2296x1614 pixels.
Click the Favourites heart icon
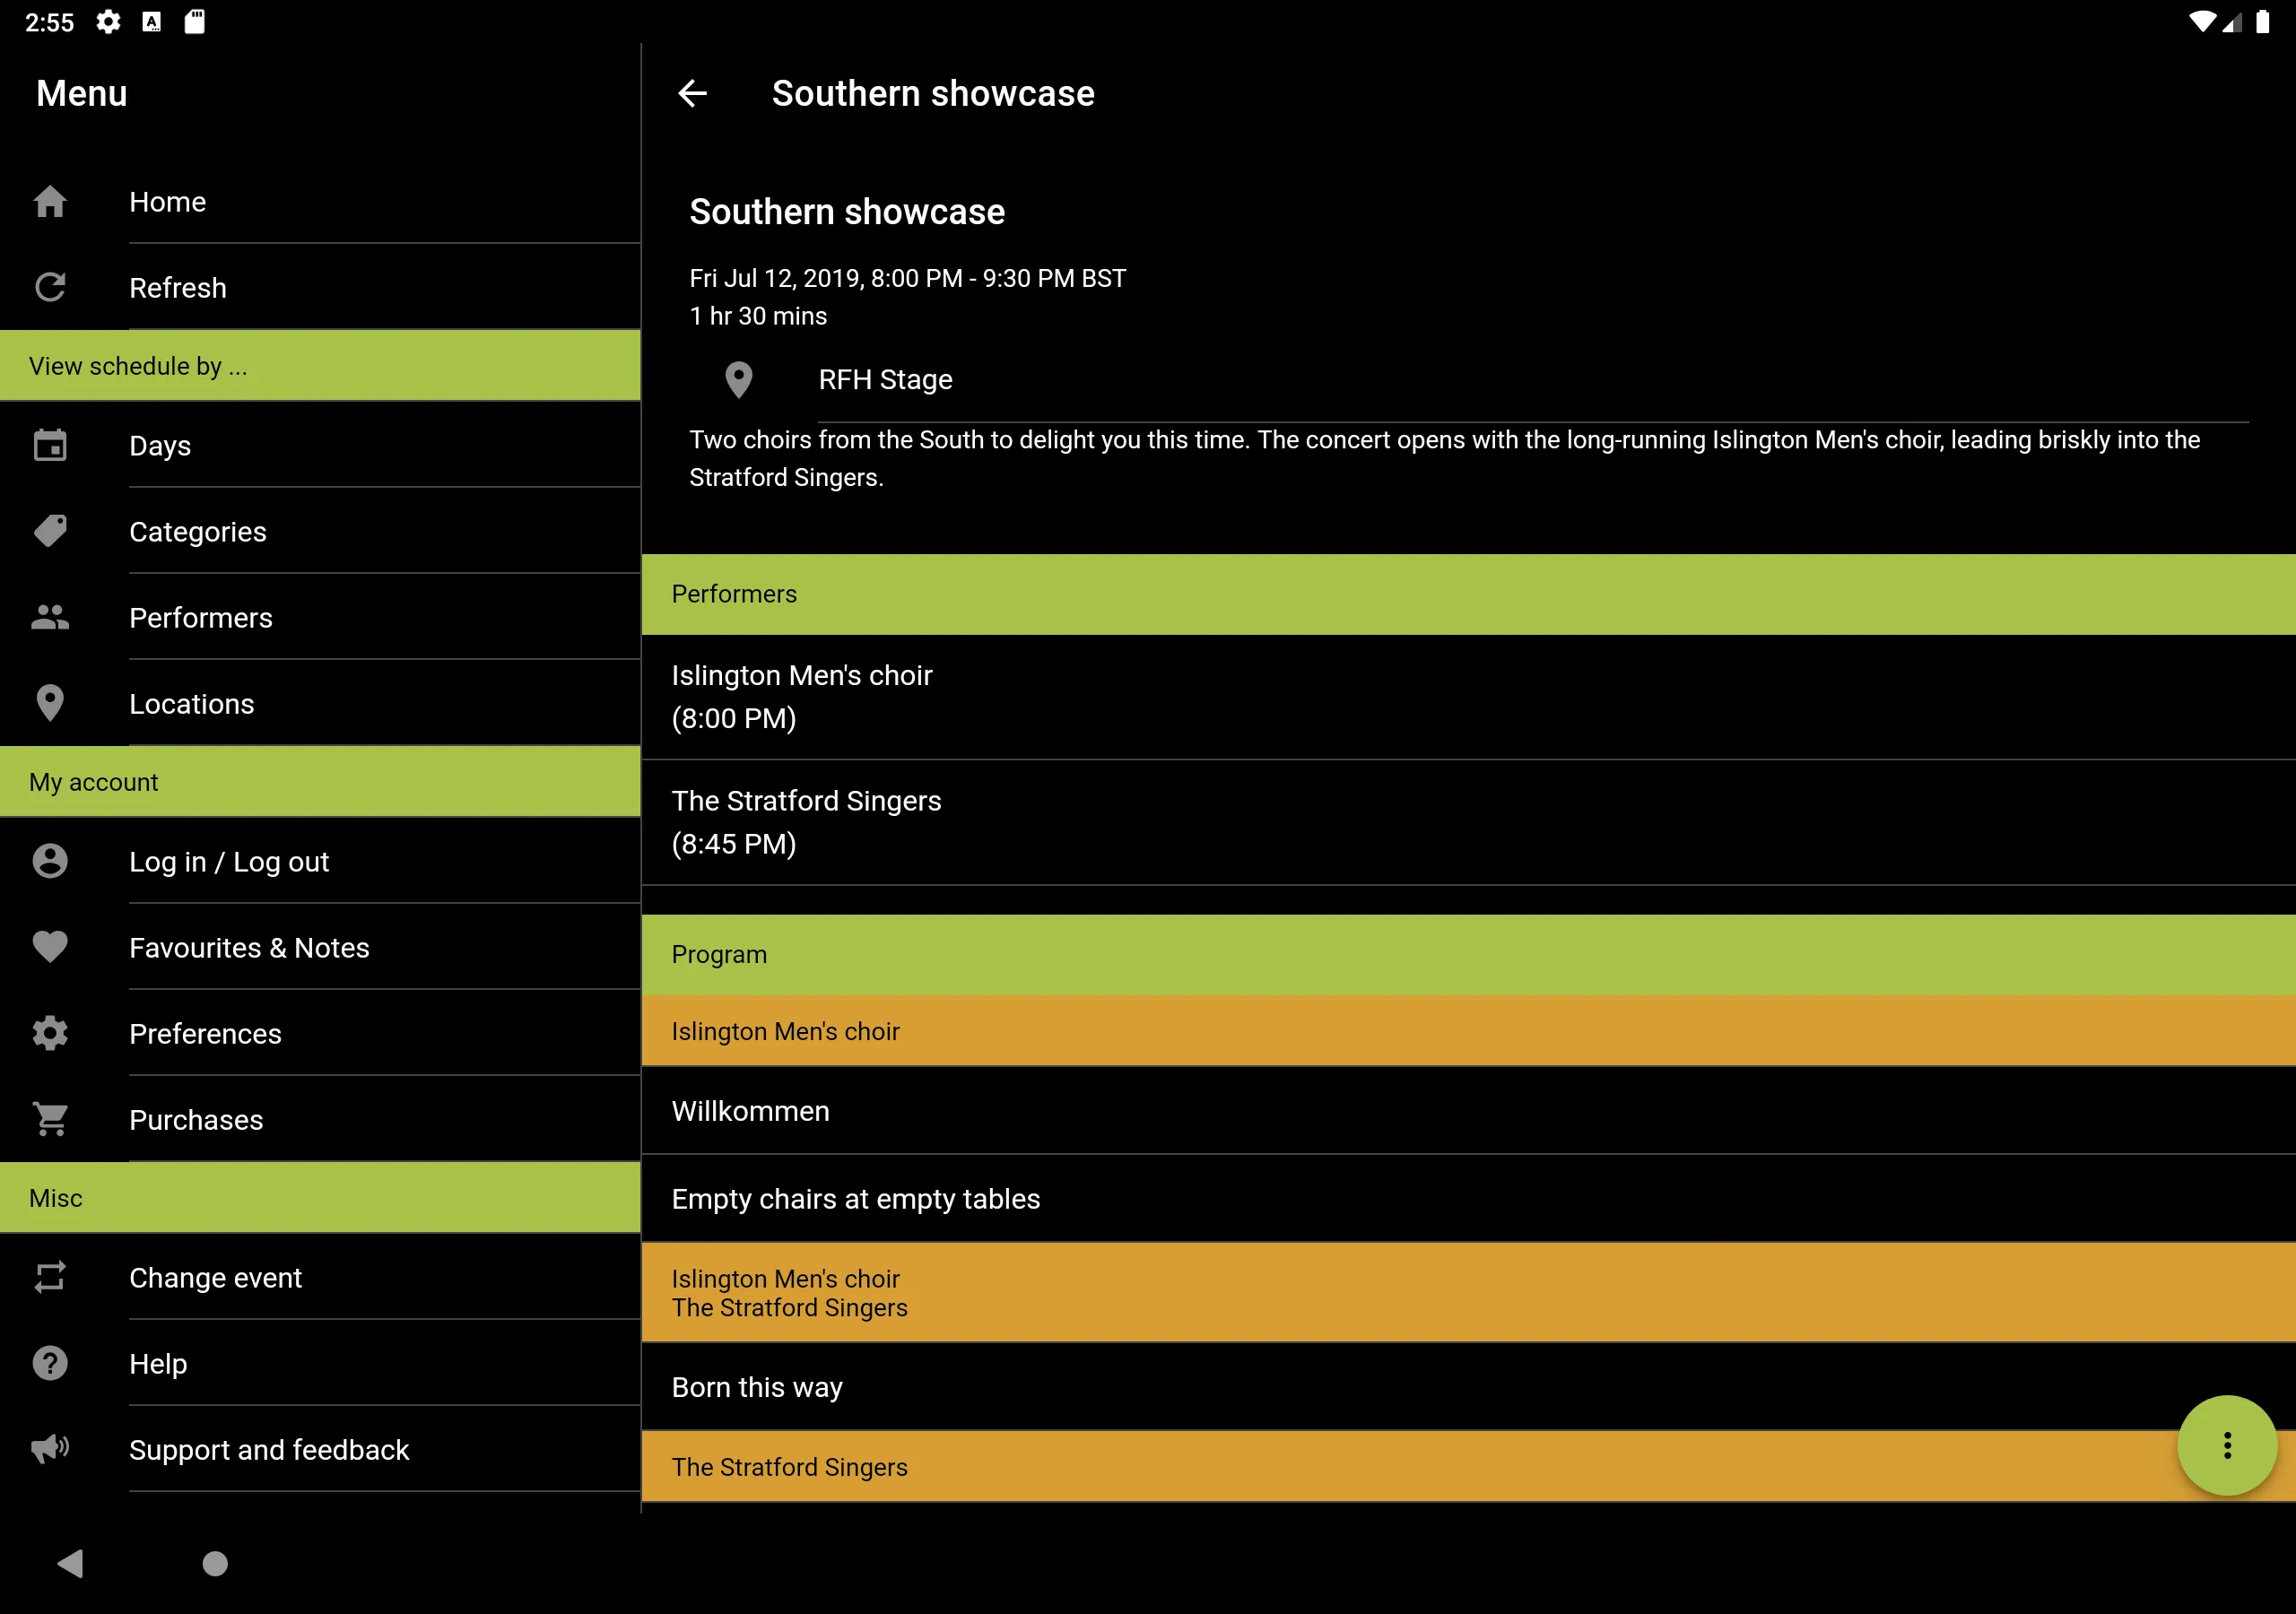pyautogui.click(x=50, y=947)
